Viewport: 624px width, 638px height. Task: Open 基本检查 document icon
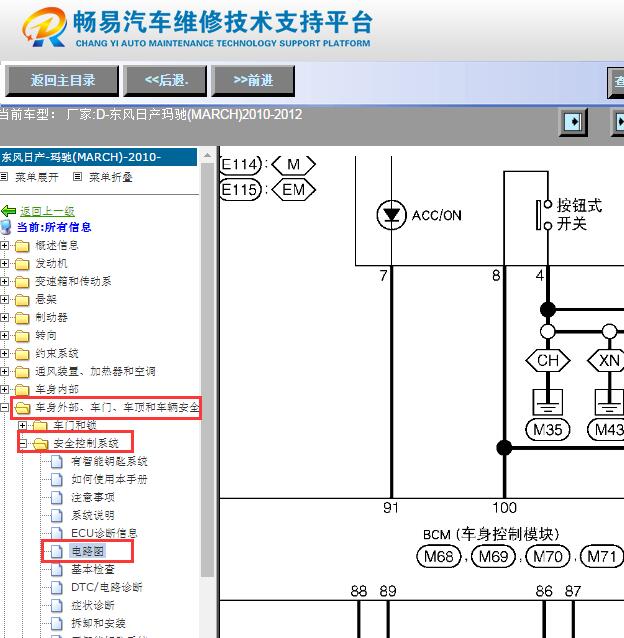point(57,569)
